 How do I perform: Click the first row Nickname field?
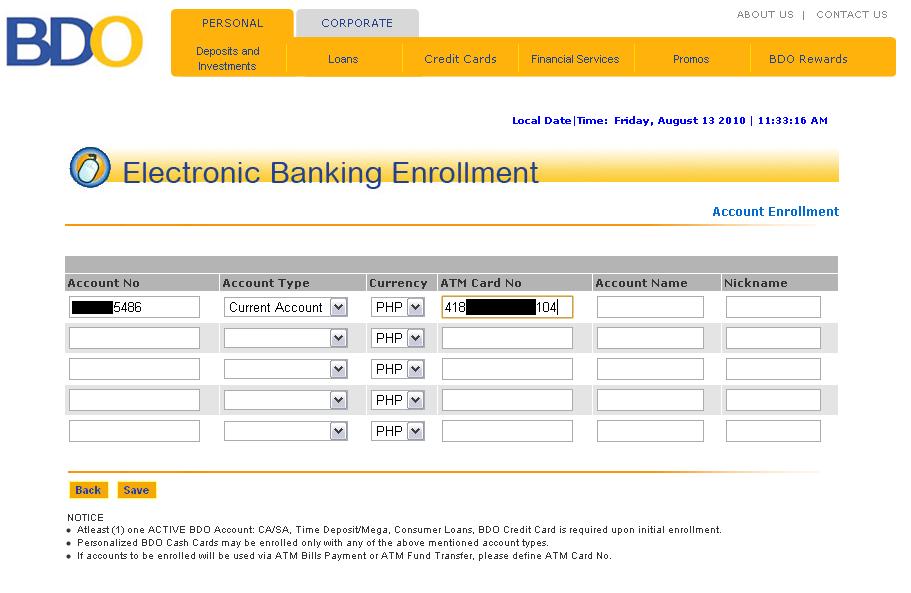(773, 307)
